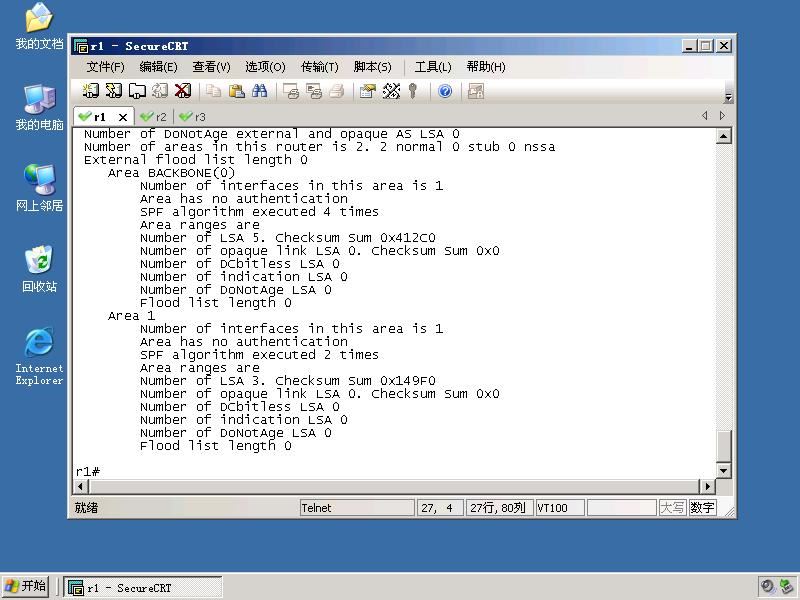Open the 文件(F) menu
The width and height of the screenshot is (800, 600).
105,67
